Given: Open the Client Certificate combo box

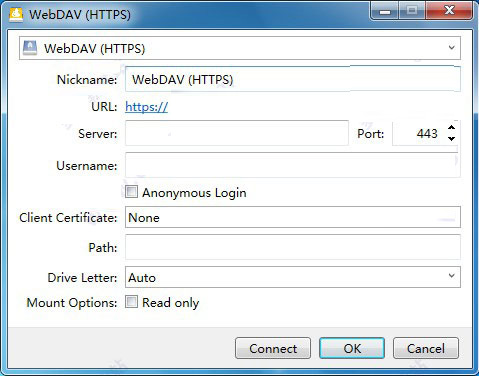Looking at the screenshot, I should [x=293, y=217].
